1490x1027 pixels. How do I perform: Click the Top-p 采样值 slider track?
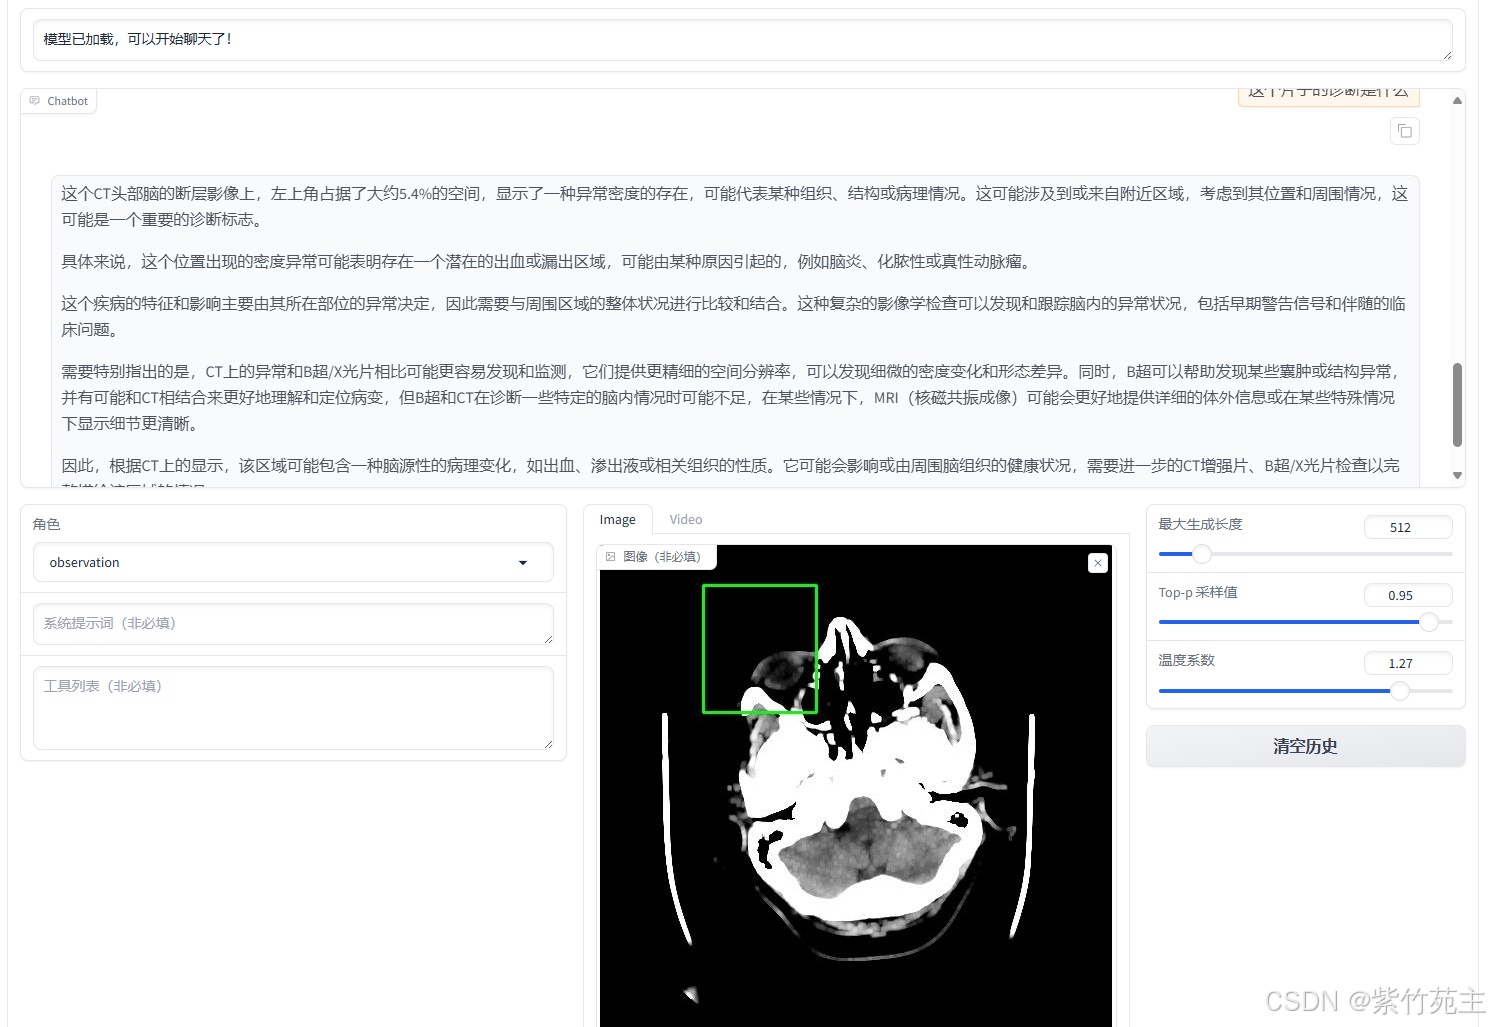(x=1300, y=622)
